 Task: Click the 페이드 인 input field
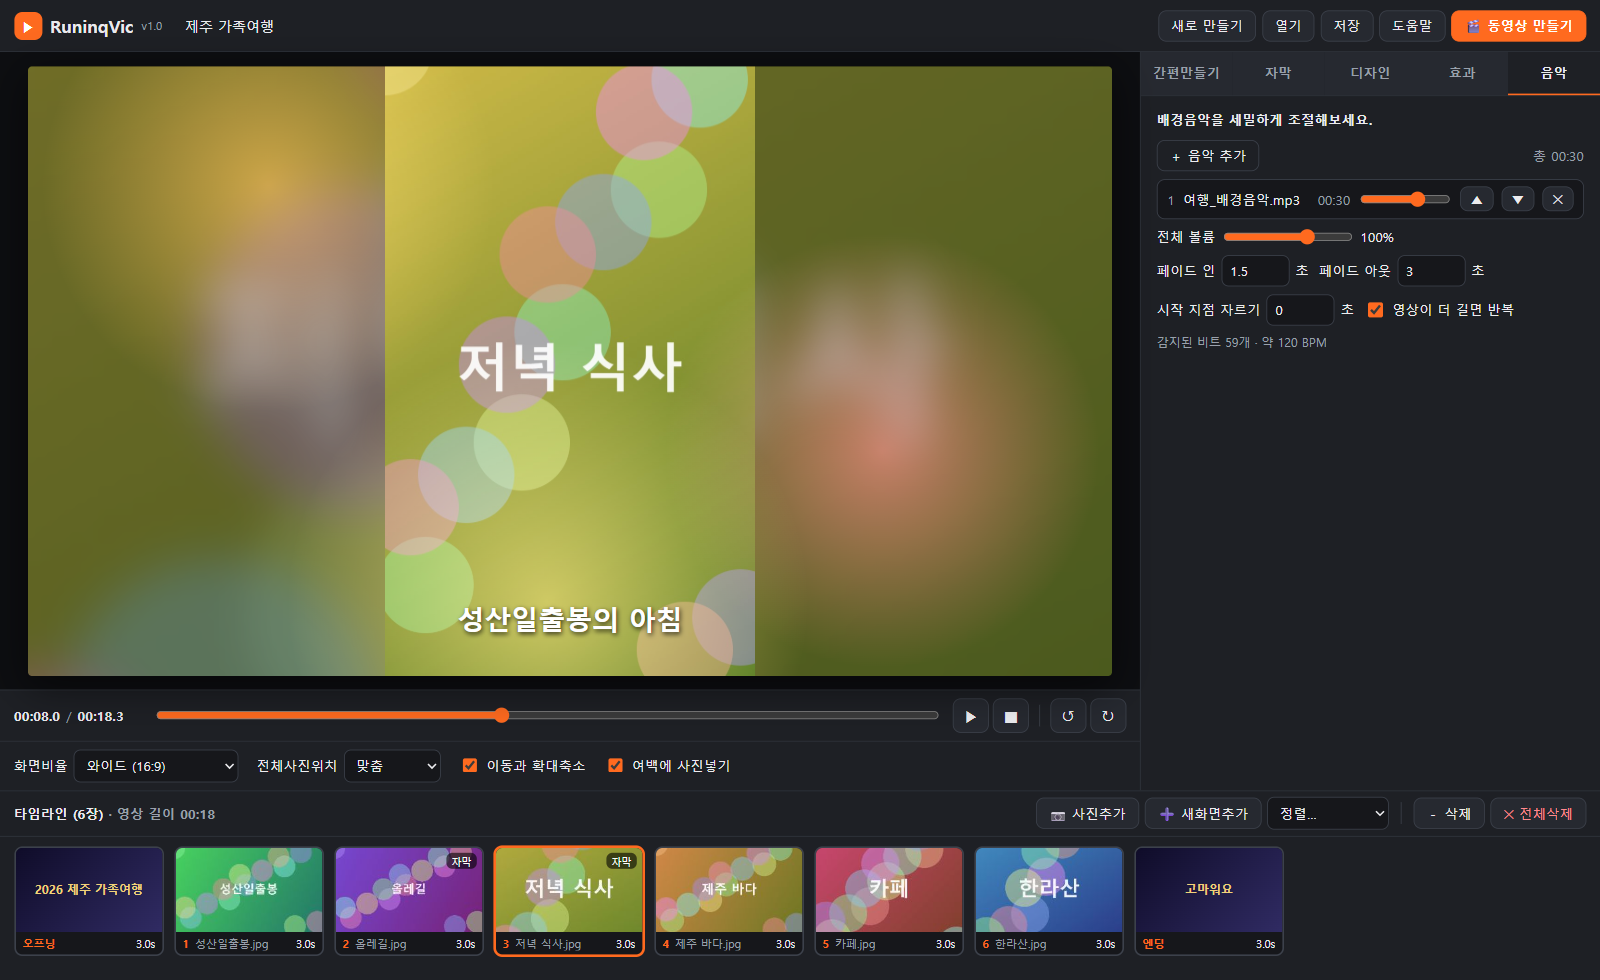[1255, 271]
